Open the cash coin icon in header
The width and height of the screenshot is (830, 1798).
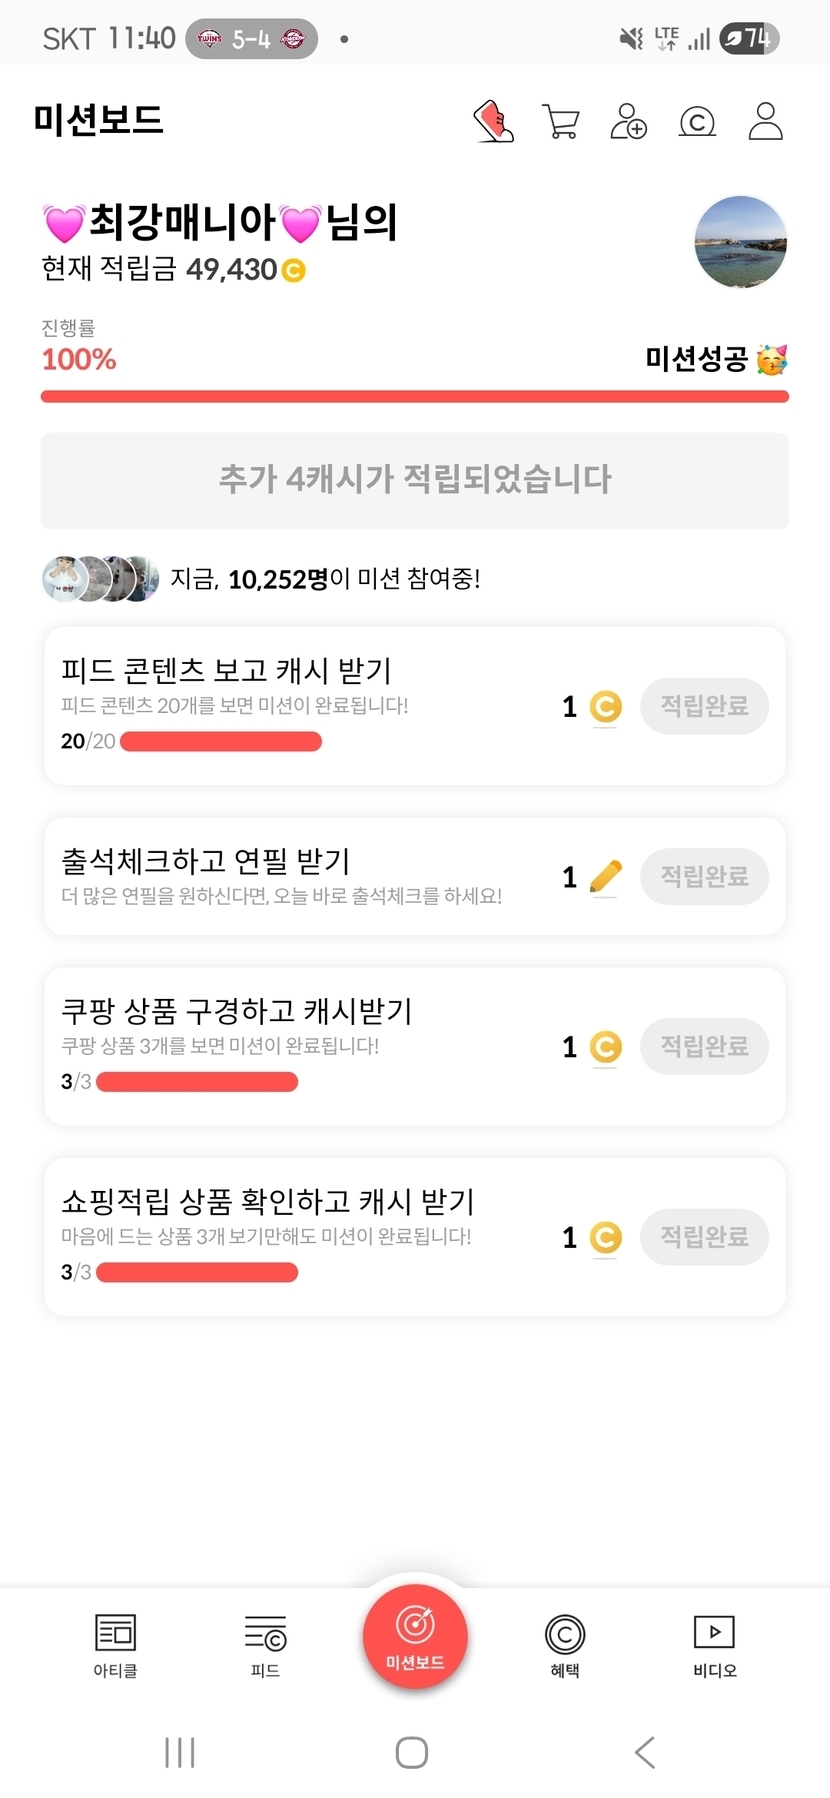[x=697, y=122]
